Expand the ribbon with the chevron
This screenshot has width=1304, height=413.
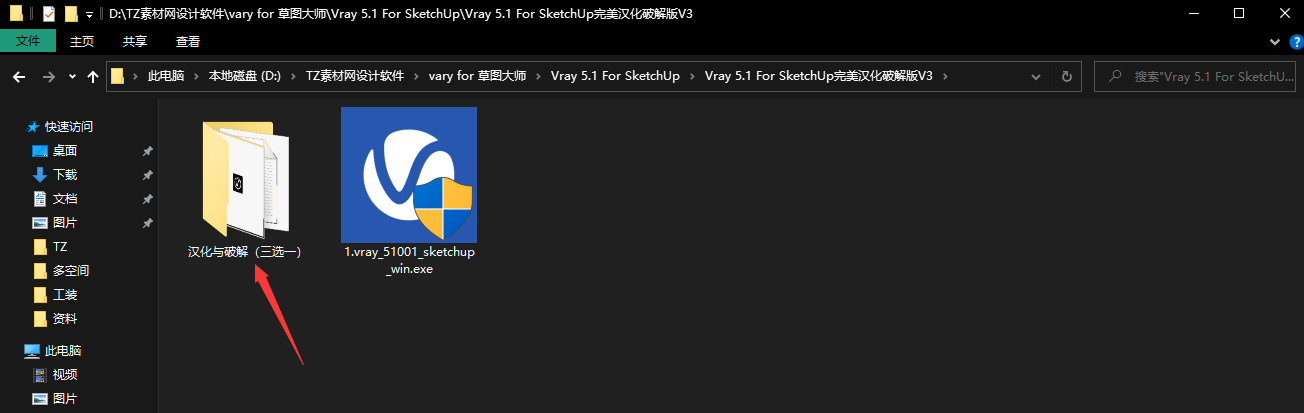pyautogui.click(x=1273, y=41)
